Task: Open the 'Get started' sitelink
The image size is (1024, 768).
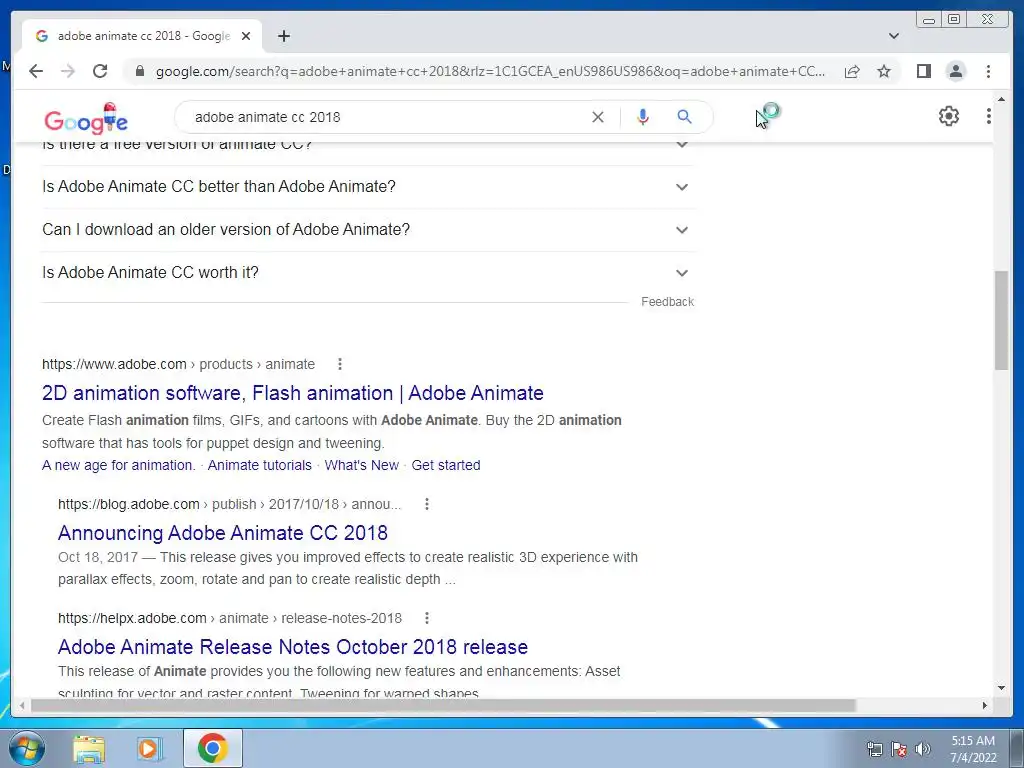Action: point(445,465)
